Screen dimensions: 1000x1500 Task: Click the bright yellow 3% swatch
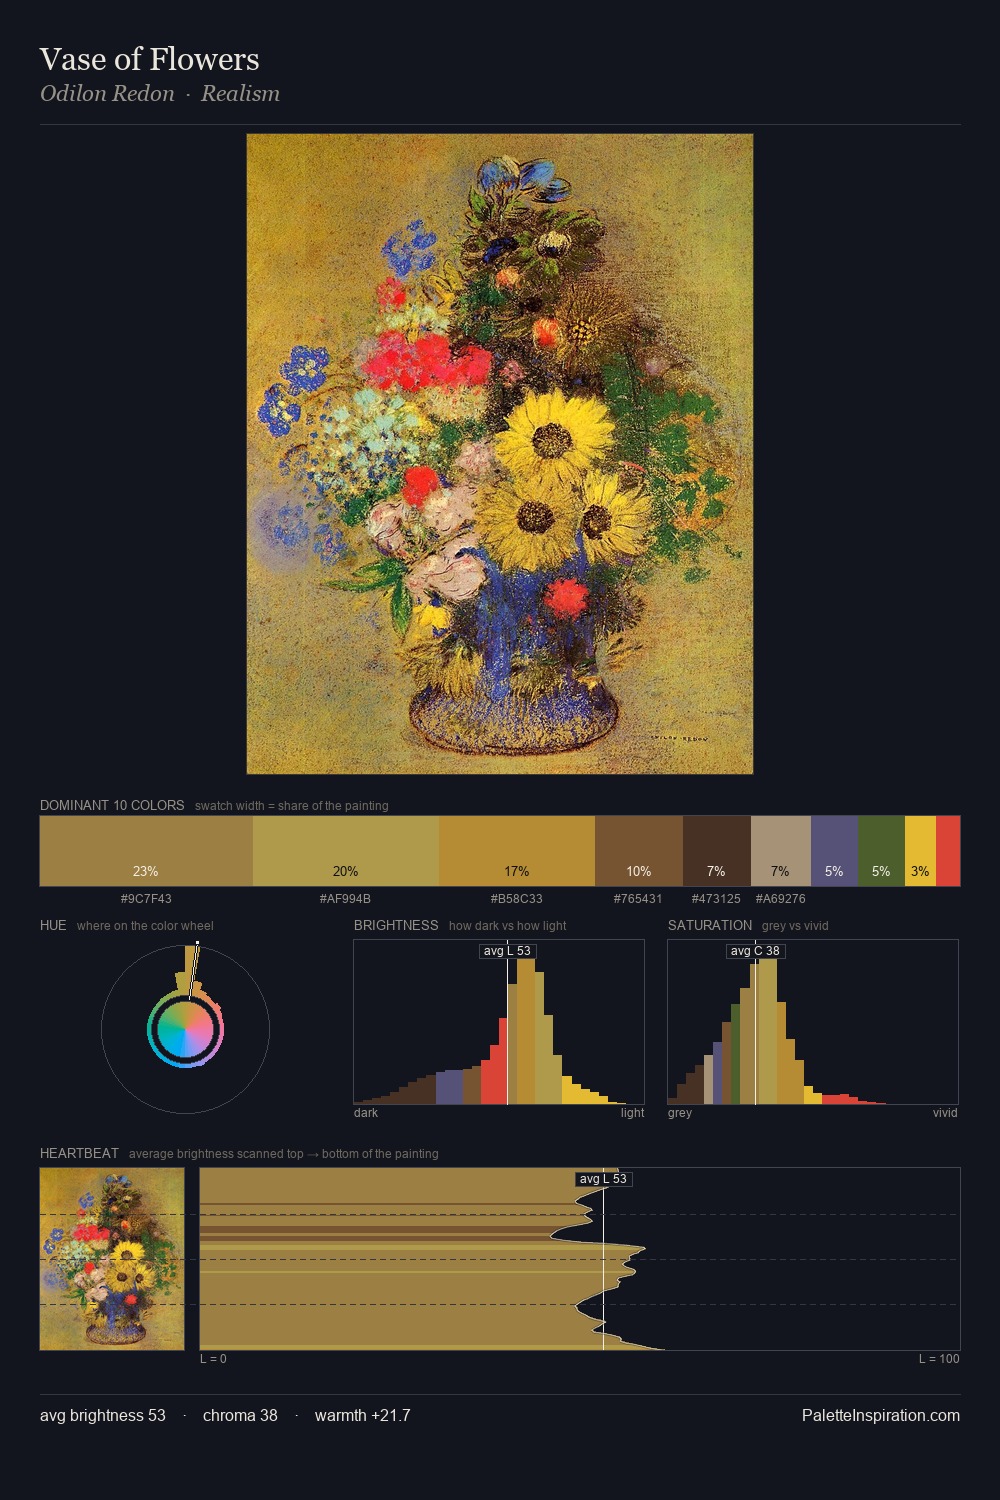click(920, 851)
